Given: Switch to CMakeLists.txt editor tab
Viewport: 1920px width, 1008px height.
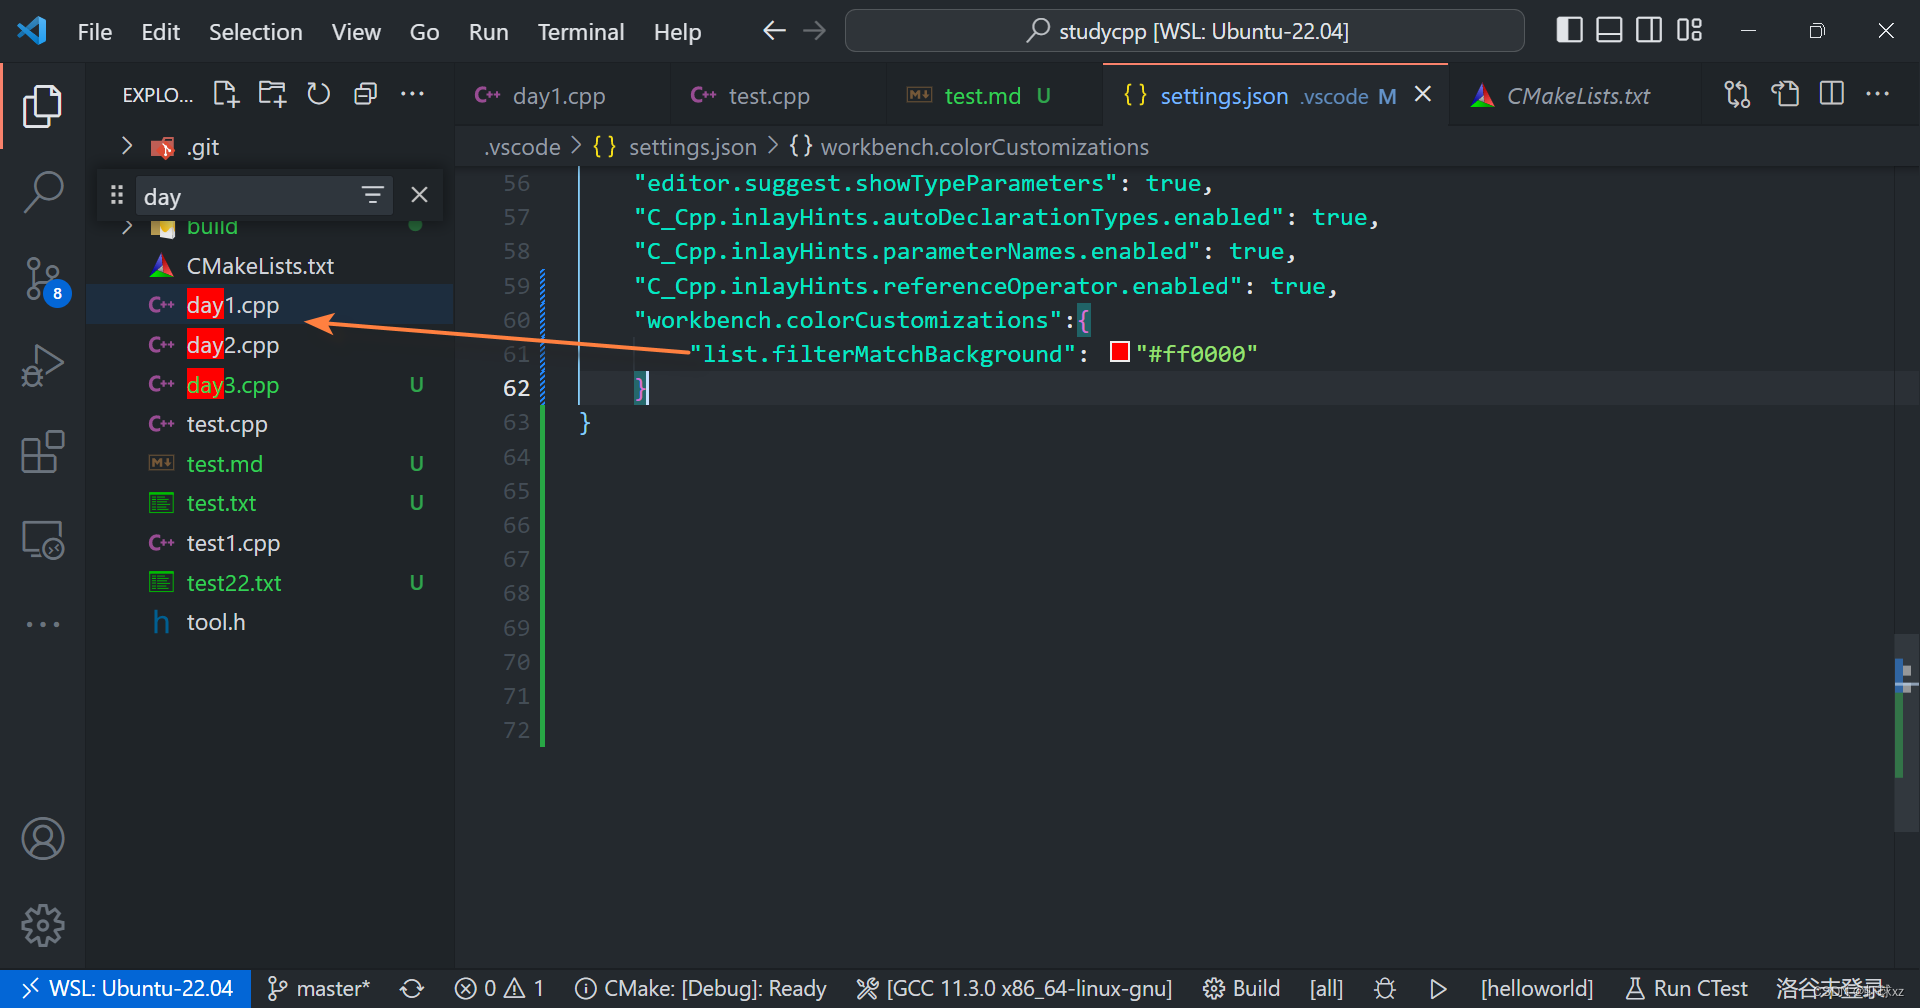Looking at the screenshot, I should click(1578, 96).
